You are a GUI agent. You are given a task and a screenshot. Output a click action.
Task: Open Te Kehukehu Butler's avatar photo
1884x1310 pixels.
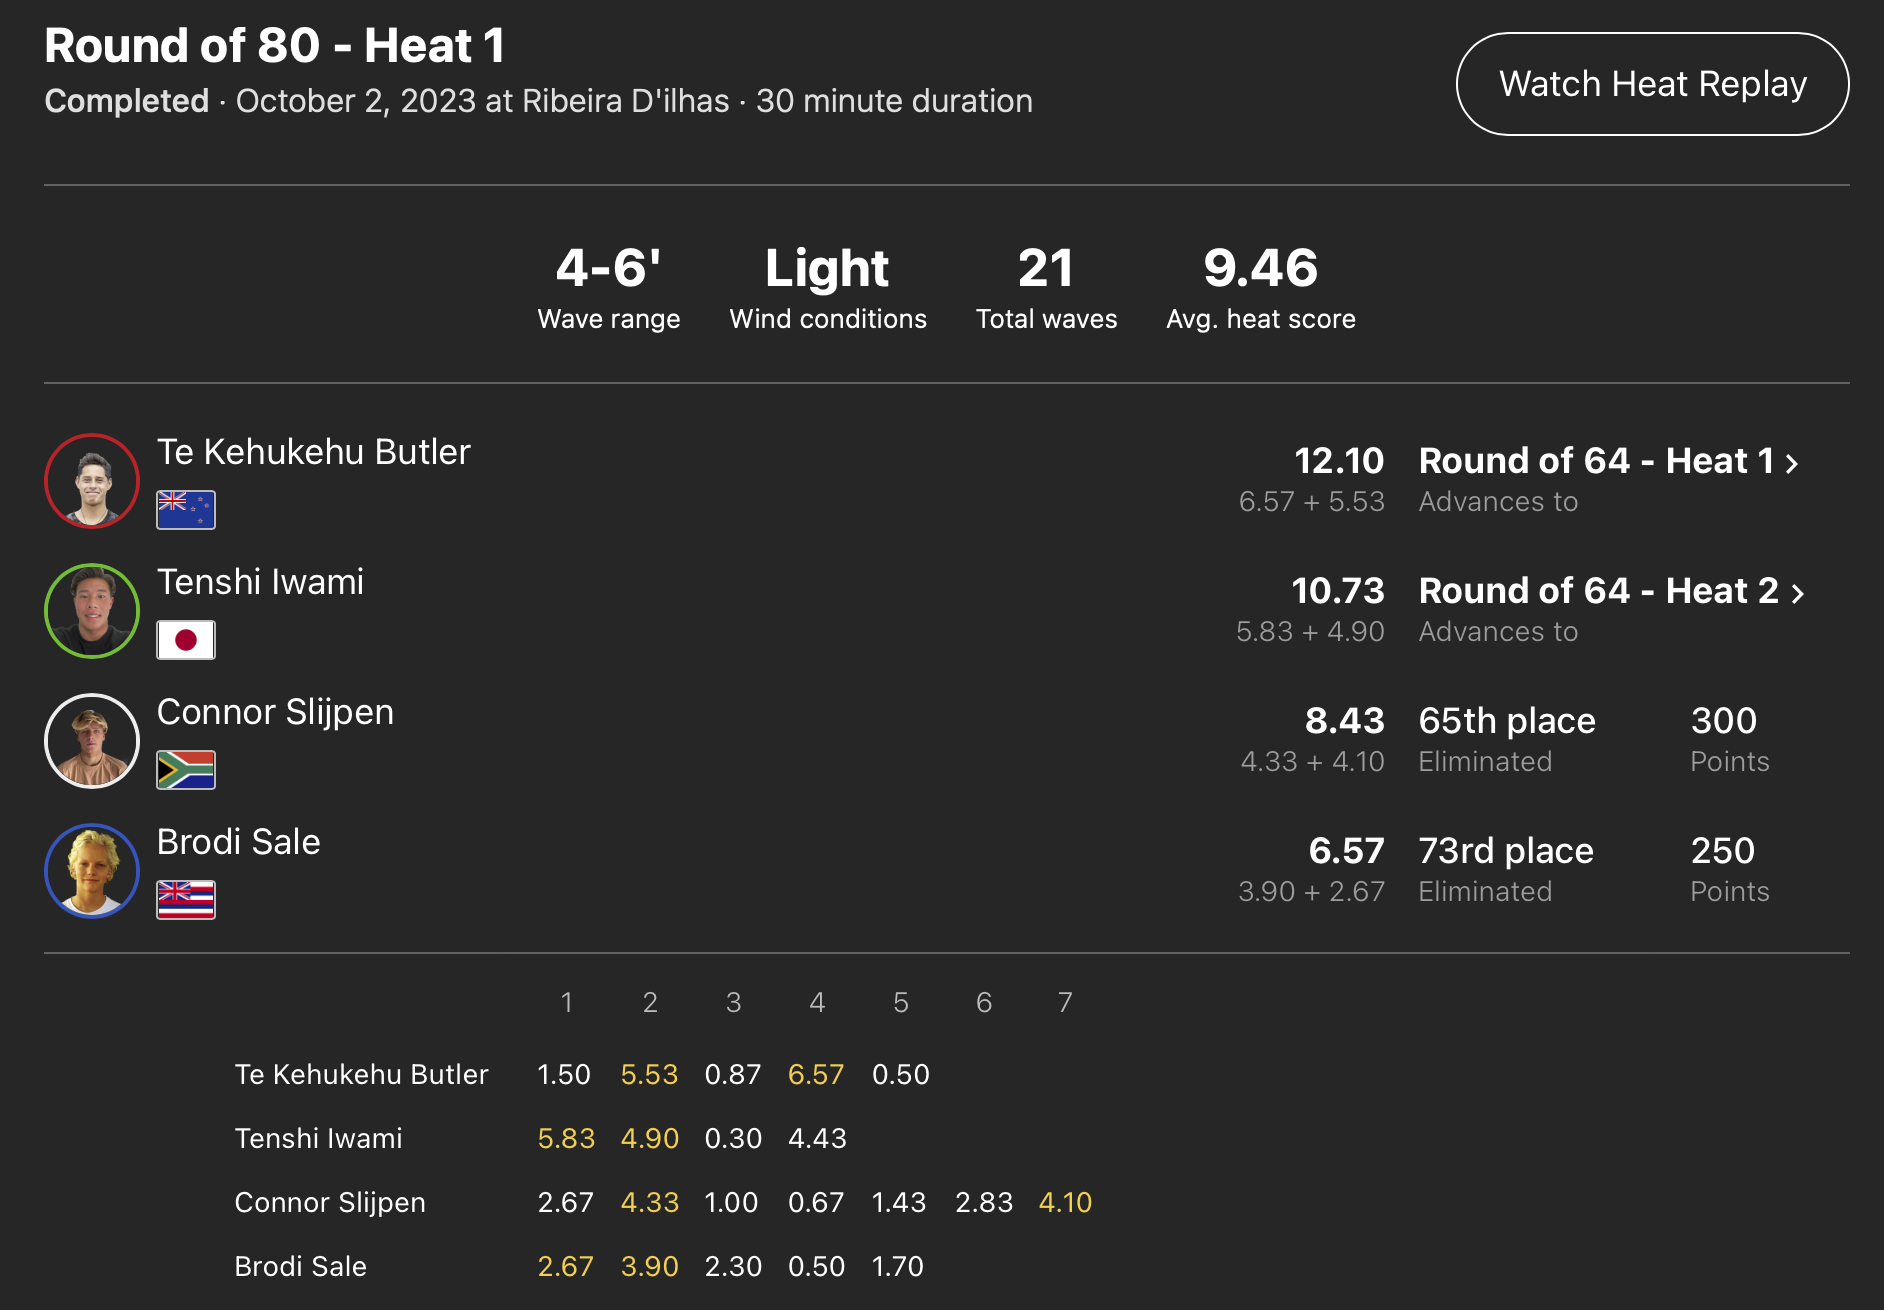92,481
